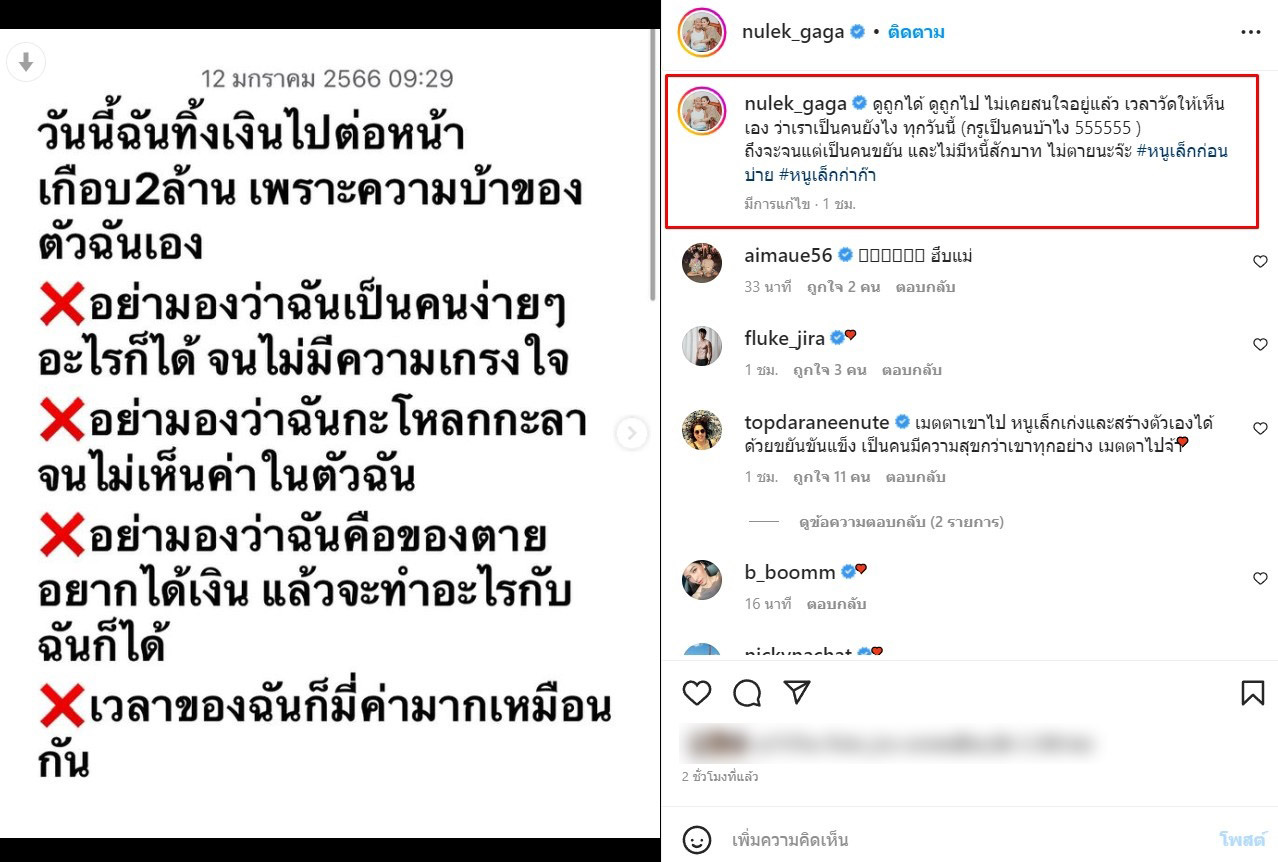1278x862 pixels.
Task: Open the nulek_gaga profile picture in the header
Action: (x=701, y=32)
